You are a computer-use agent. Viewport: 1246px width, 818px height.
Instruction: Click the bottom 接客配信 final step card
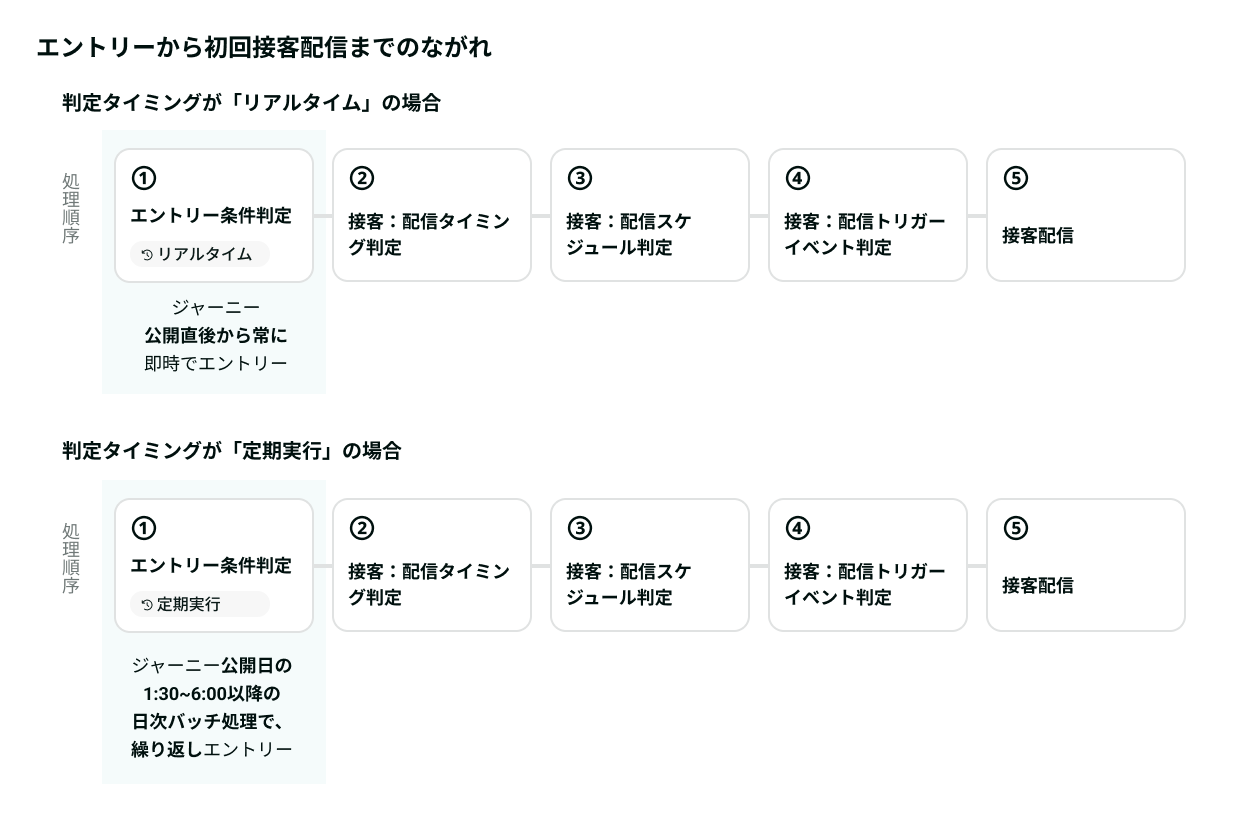coord(1086,565)
